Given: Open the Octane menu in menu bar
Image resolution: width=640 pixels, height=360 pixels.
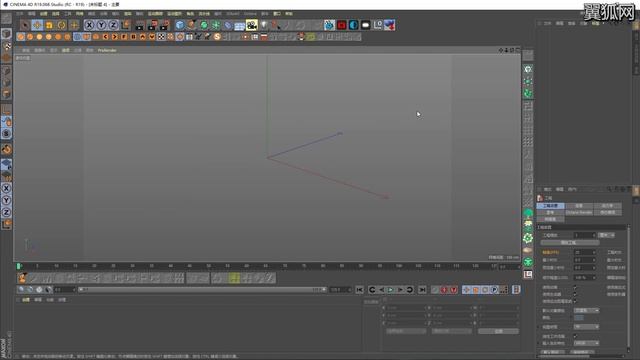Looking at the screenshot, I should (250, 14).
